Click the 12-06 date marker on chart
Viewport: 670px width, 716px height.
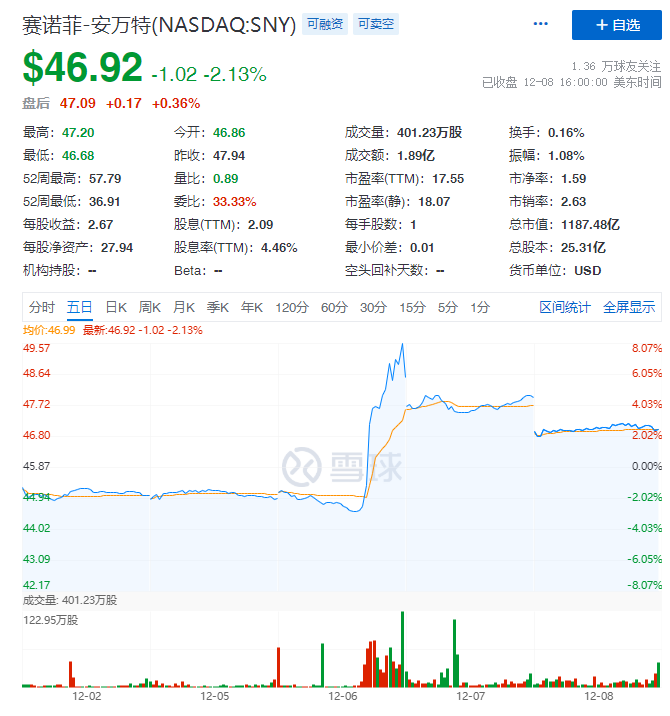(343, 695)
